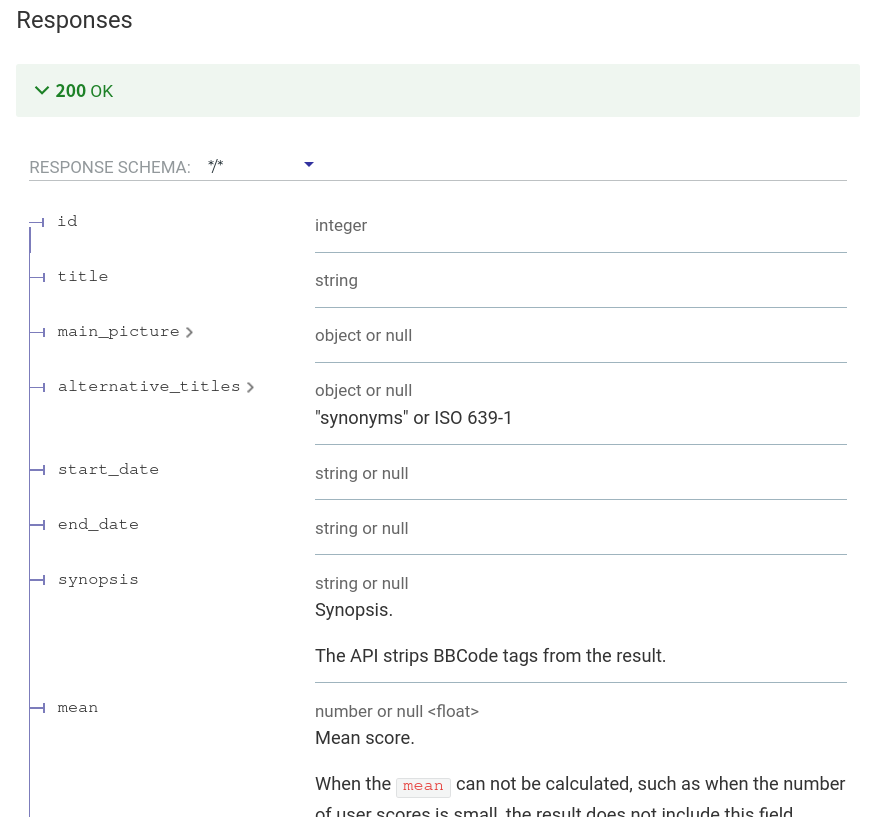Click the 'Synopsis.' description text
This screenshot has height=817, width=882.
coord(354,610)
